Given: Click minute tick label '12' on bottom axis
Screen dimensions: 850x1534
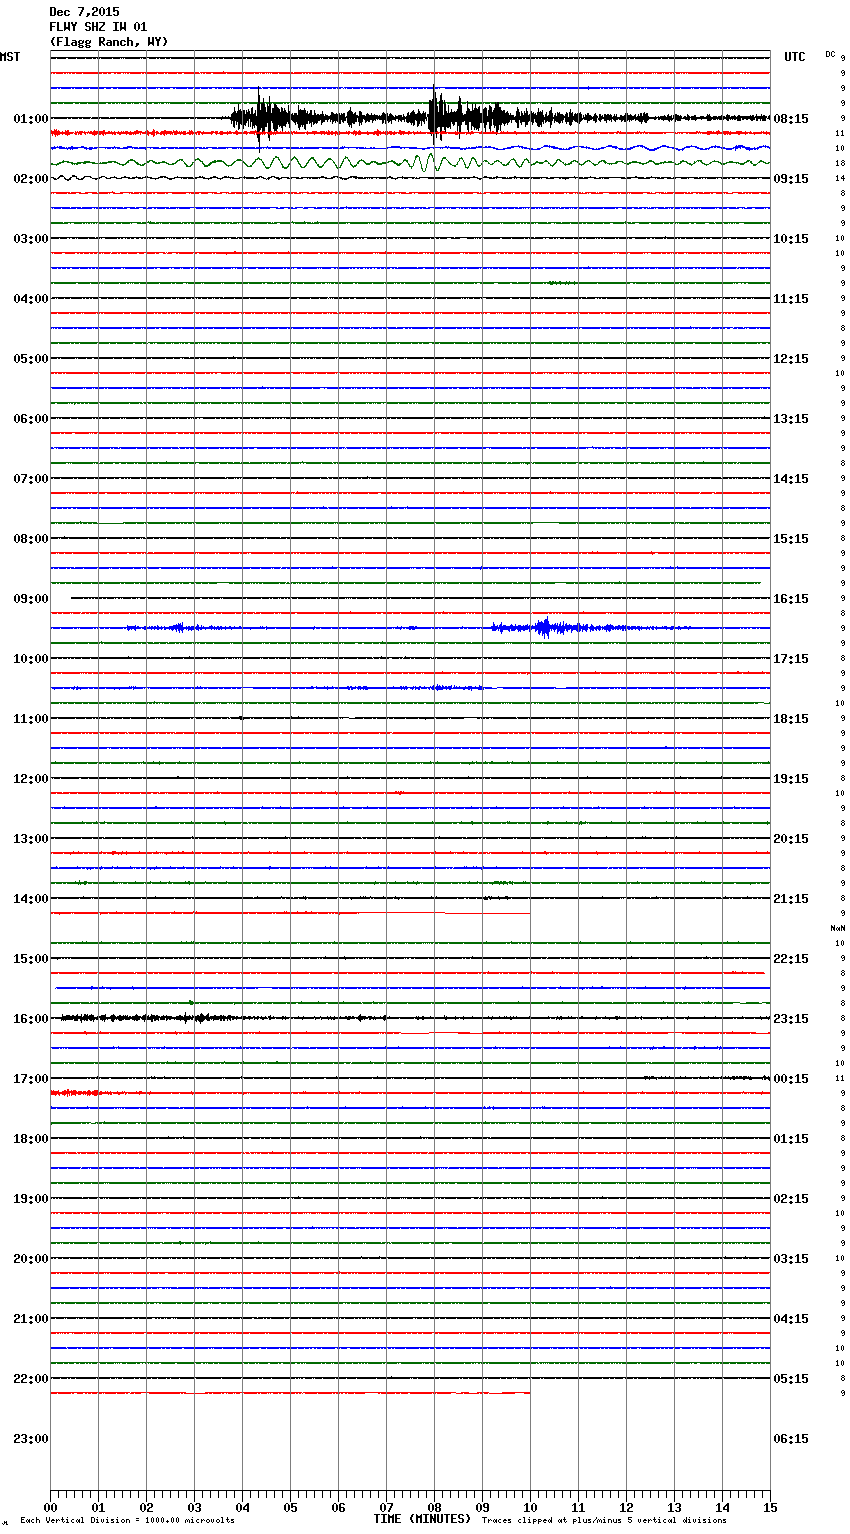Looking at the screenshot, I should click(x=626, y=1507).
